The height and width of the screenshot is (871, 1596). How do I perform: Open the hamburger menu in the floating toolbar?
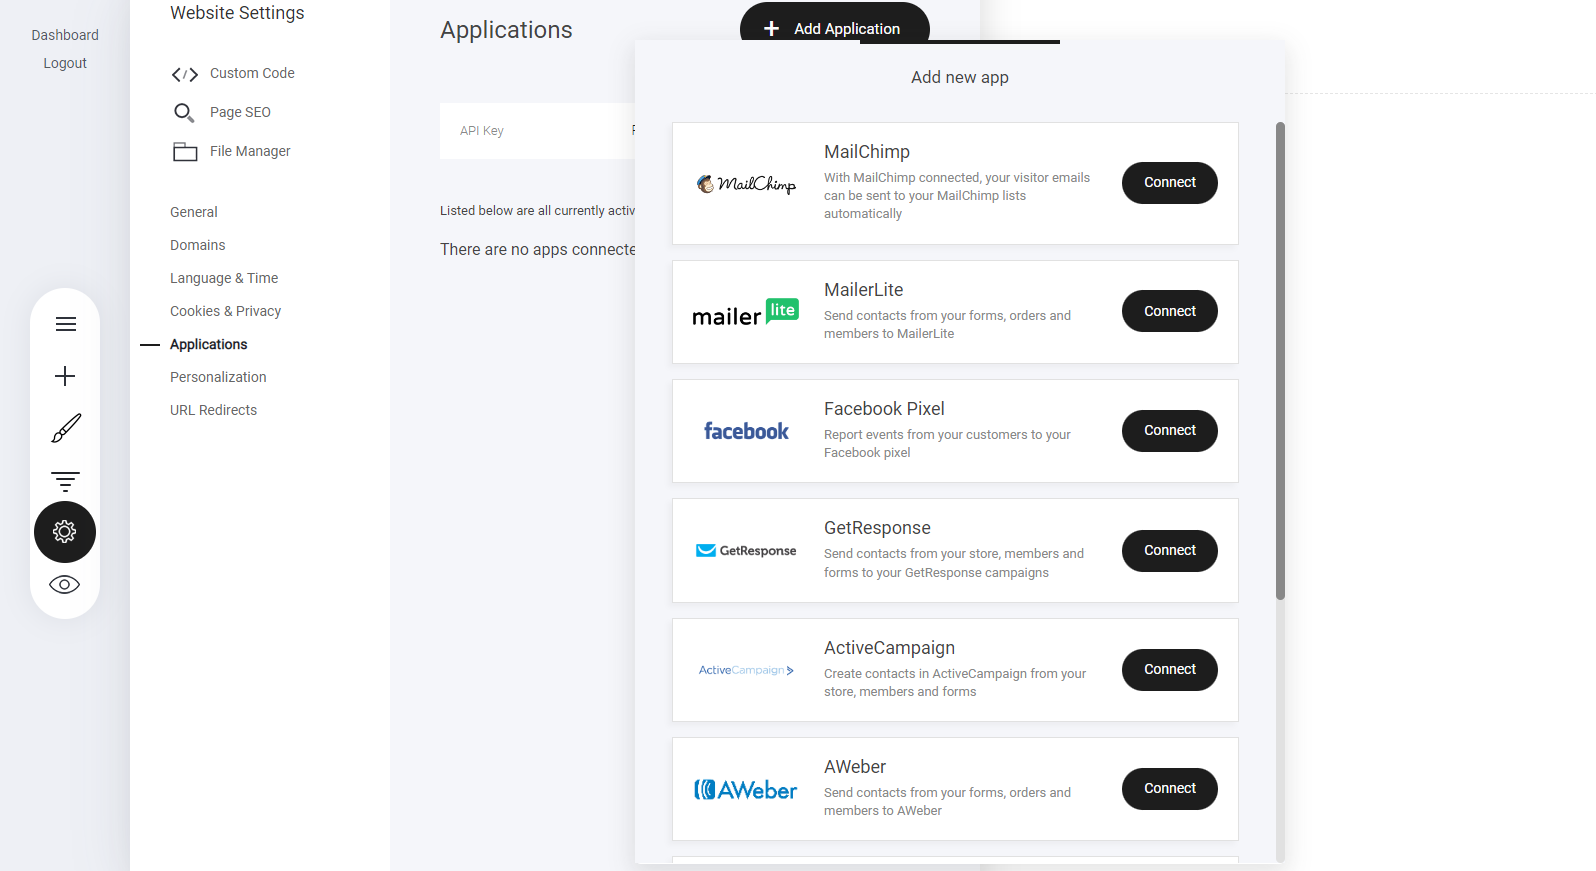point(65,324)
